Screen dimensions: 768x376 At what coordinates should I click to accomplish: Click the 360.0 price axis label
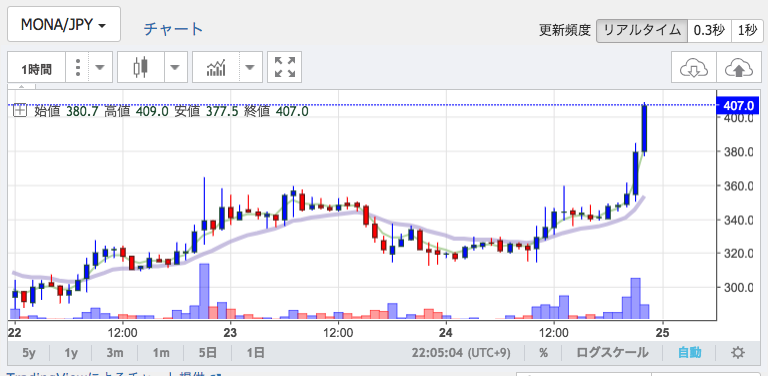click(x=738, y=186)
